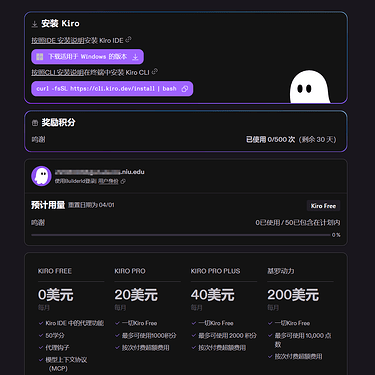Click the gift icon beside 奖励积分
Viewport: 375px width, 375px height.
point(35,123)
